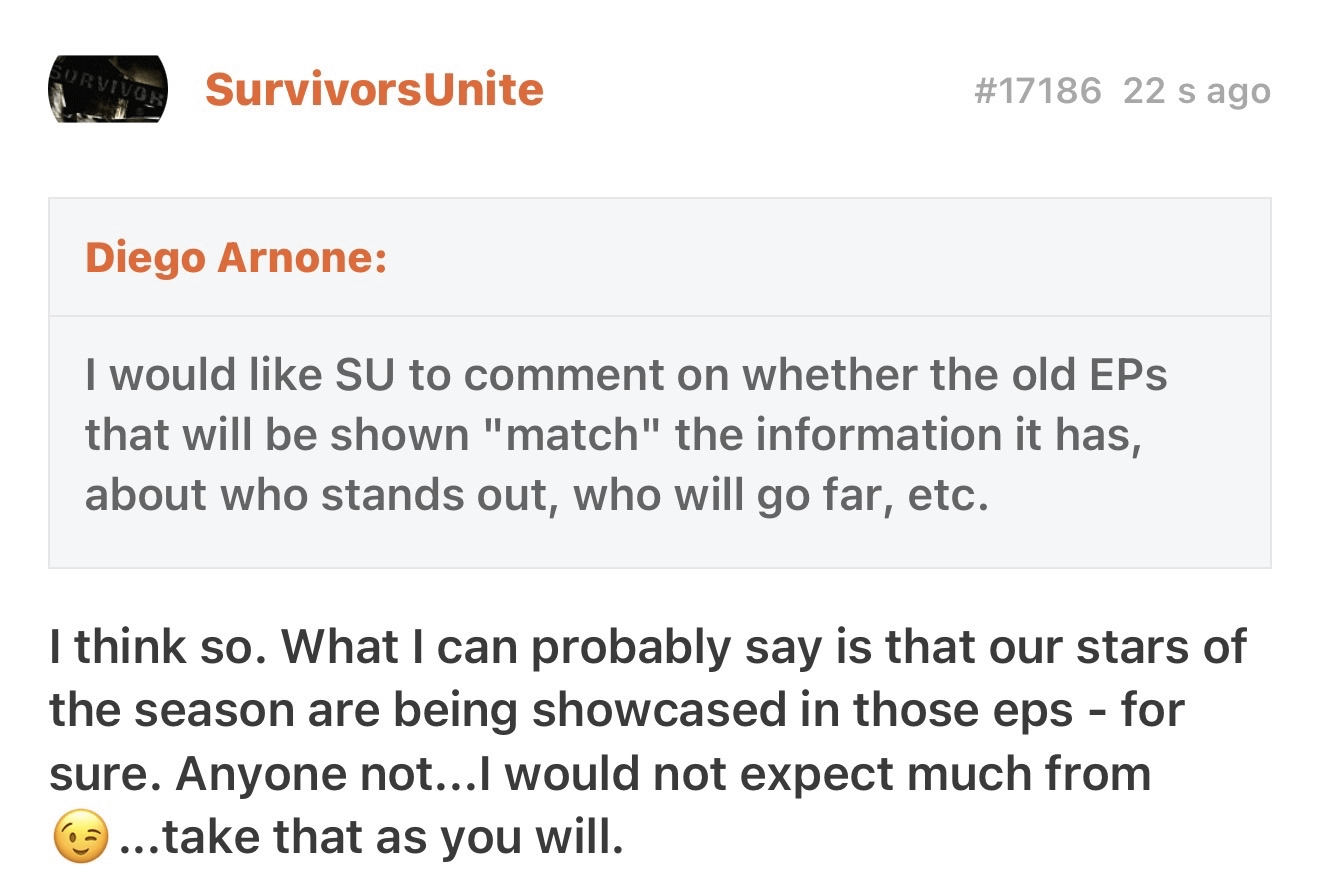The height and width of the screenshot is (879, 1320).
Task: Jump to Diego Arnone's original quoted post
Action: click(236, 258)
